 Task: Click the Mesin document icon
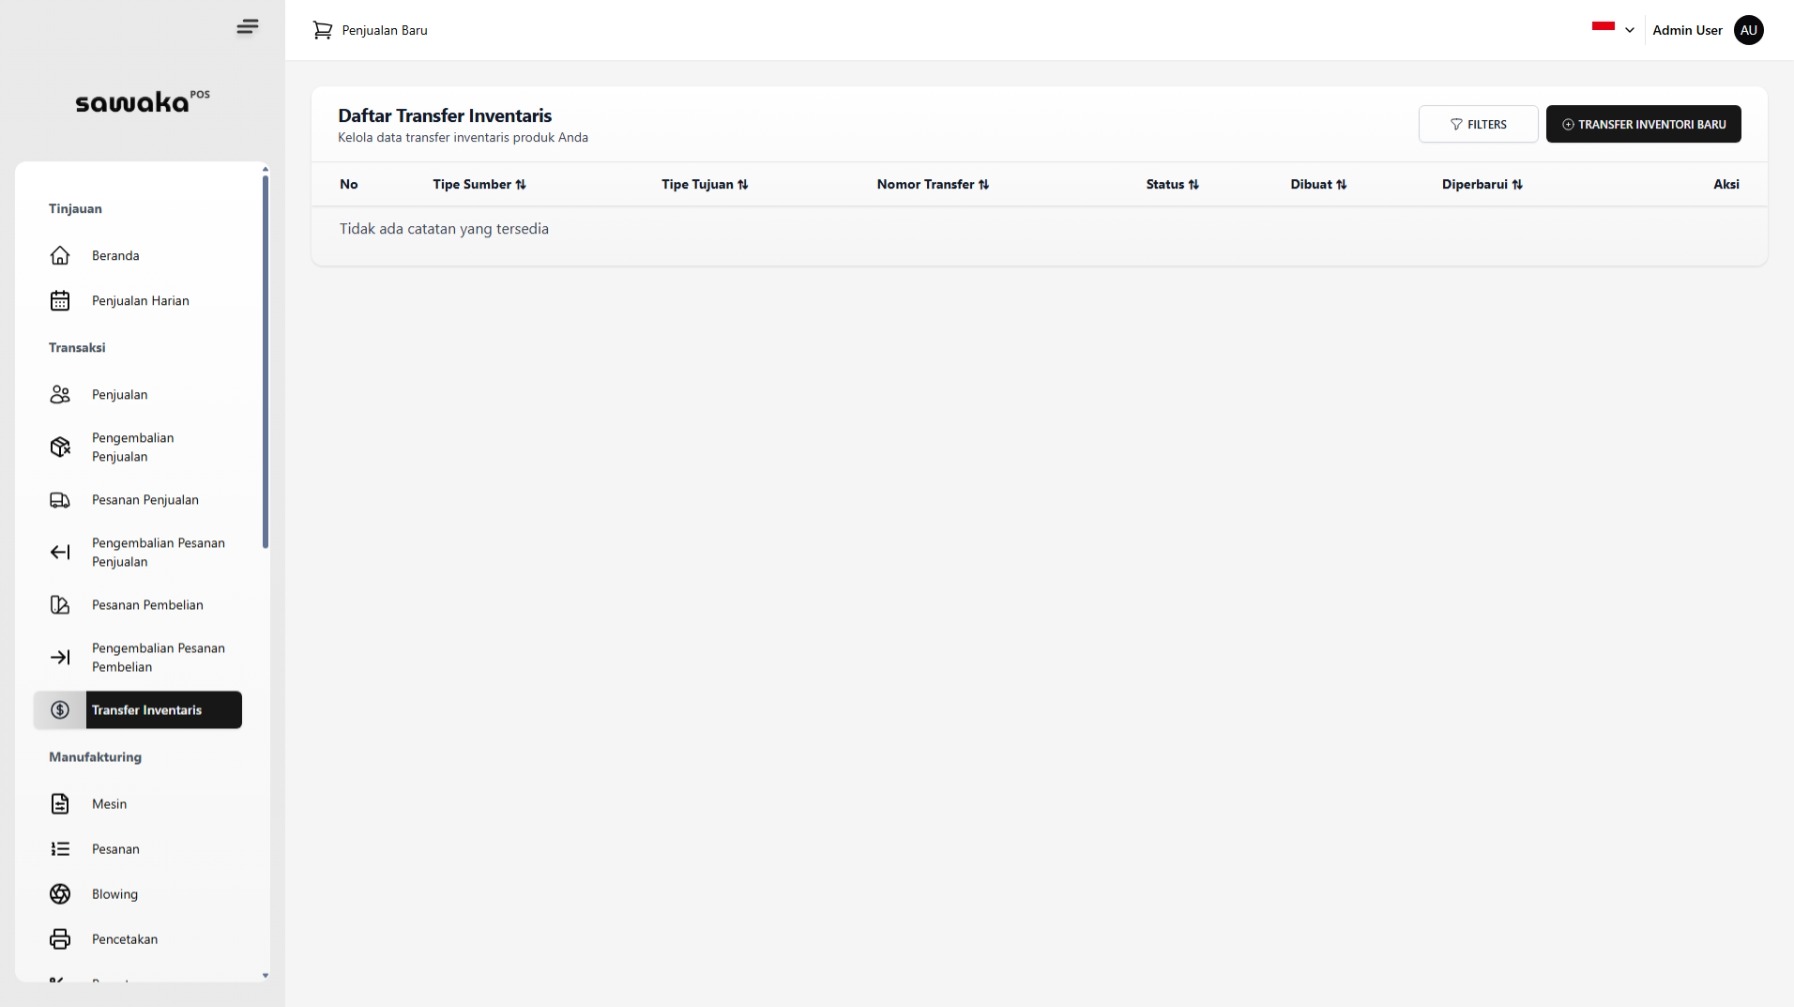pos(60,804)
